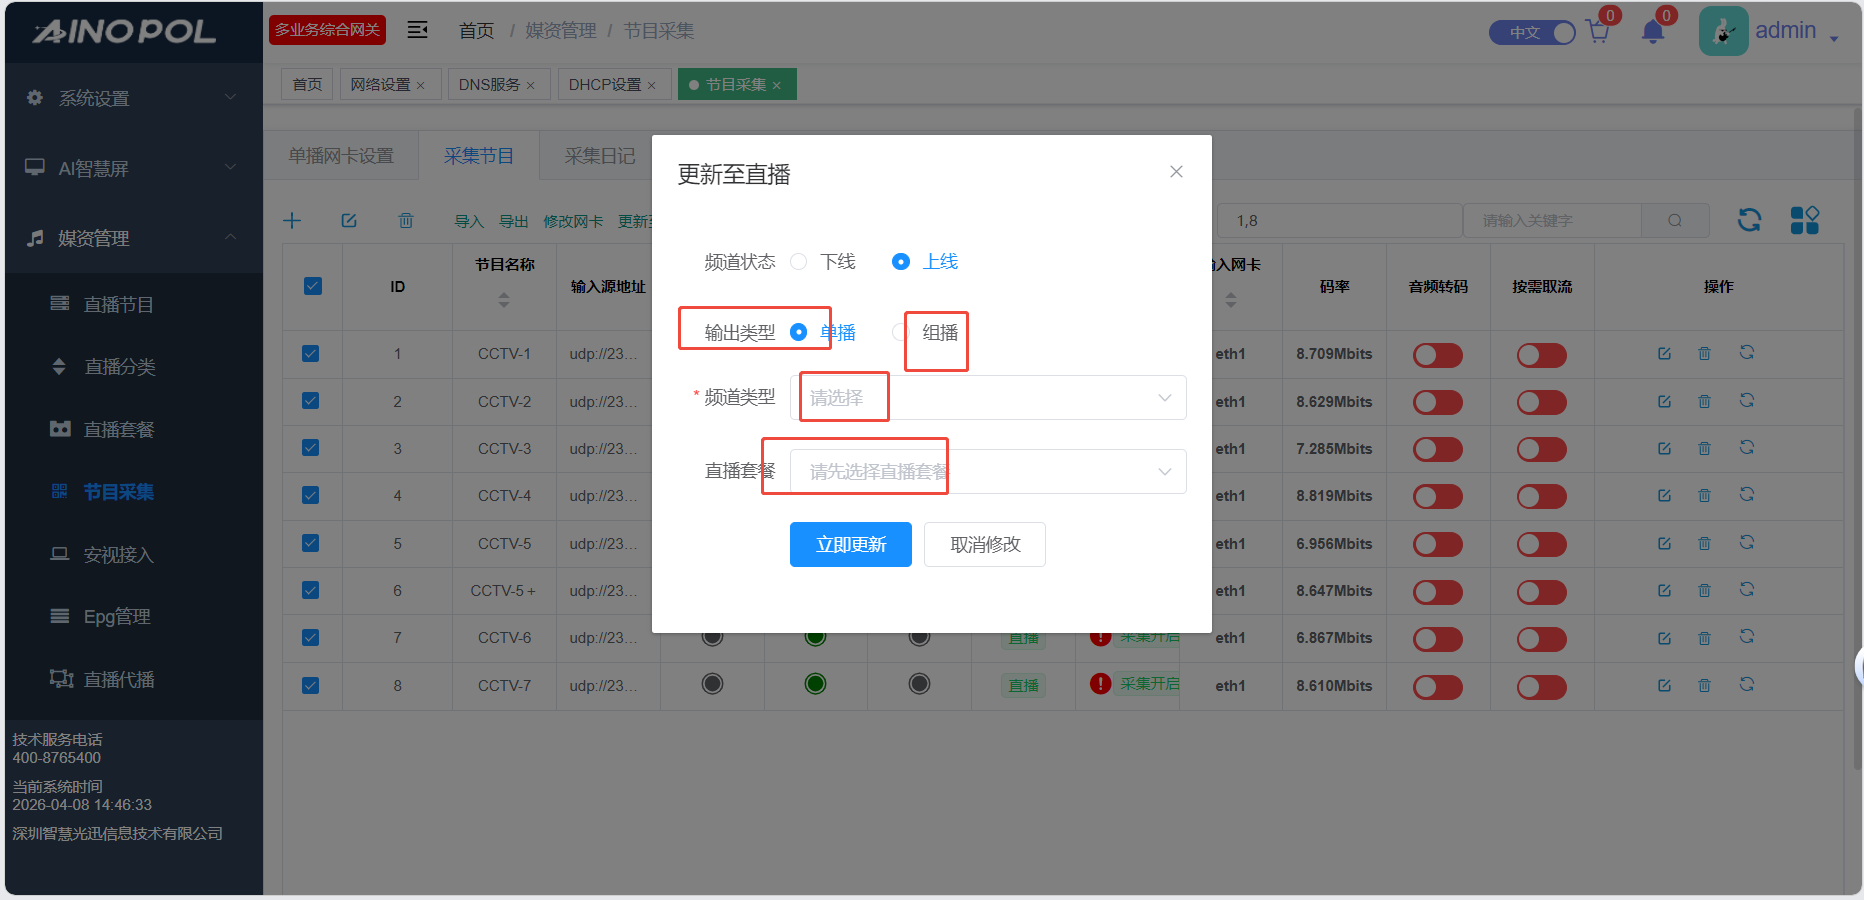
Task: Open the 直播节目 sidebar item
Action: 118,305
